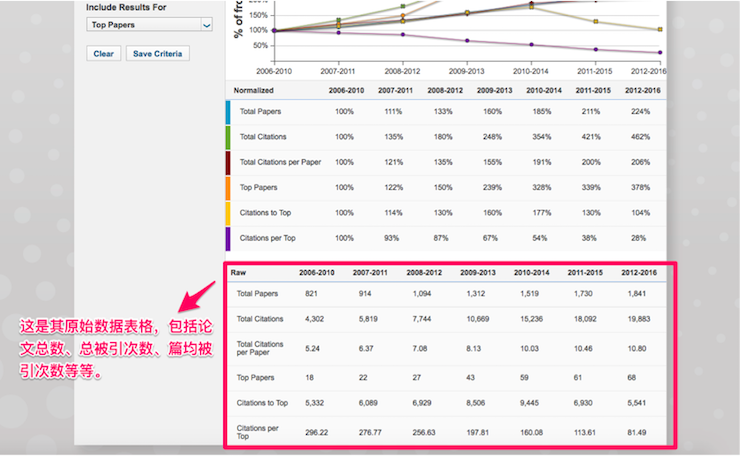
Task: Click the Clear button
Action: [103, 54]
